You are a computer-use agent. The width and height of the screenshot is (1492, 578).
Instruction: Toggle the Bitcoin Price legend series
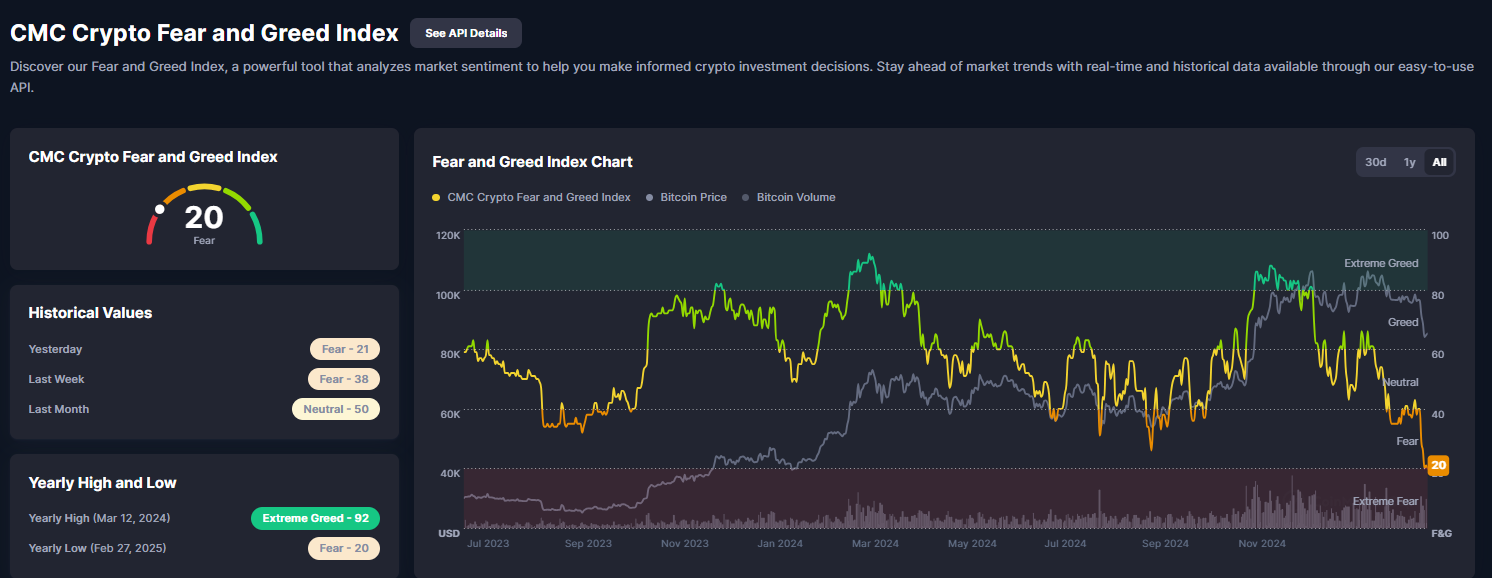(x=687, y=197)
